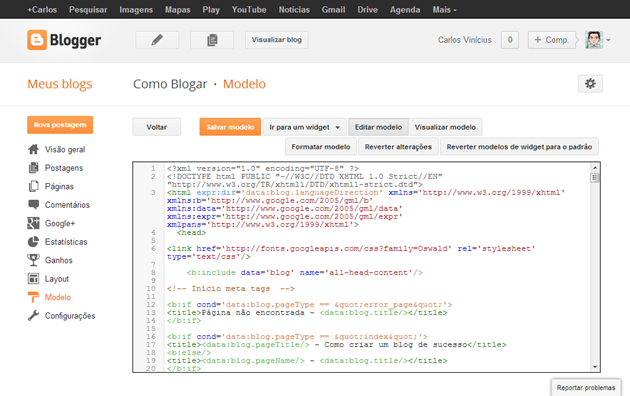Open Postagens in sidebar

point(64,168)
